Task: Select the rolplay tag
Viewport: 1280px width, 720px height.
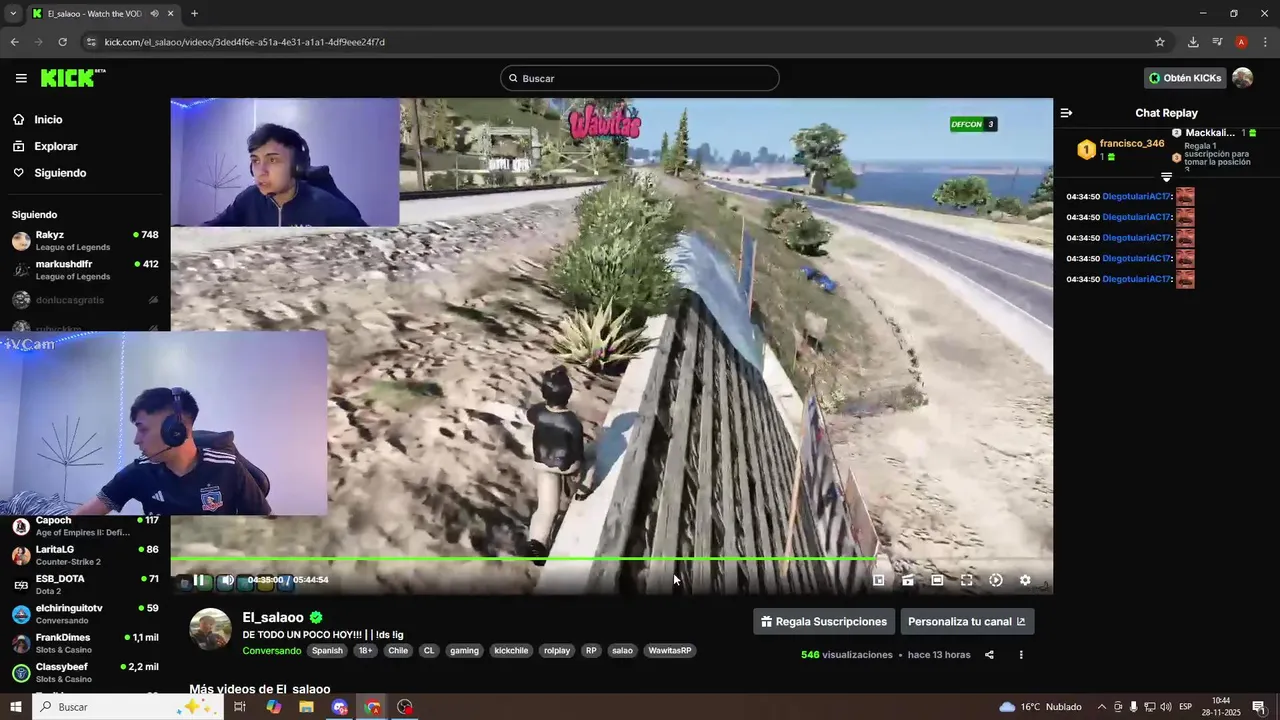Action: click(557, 651)
